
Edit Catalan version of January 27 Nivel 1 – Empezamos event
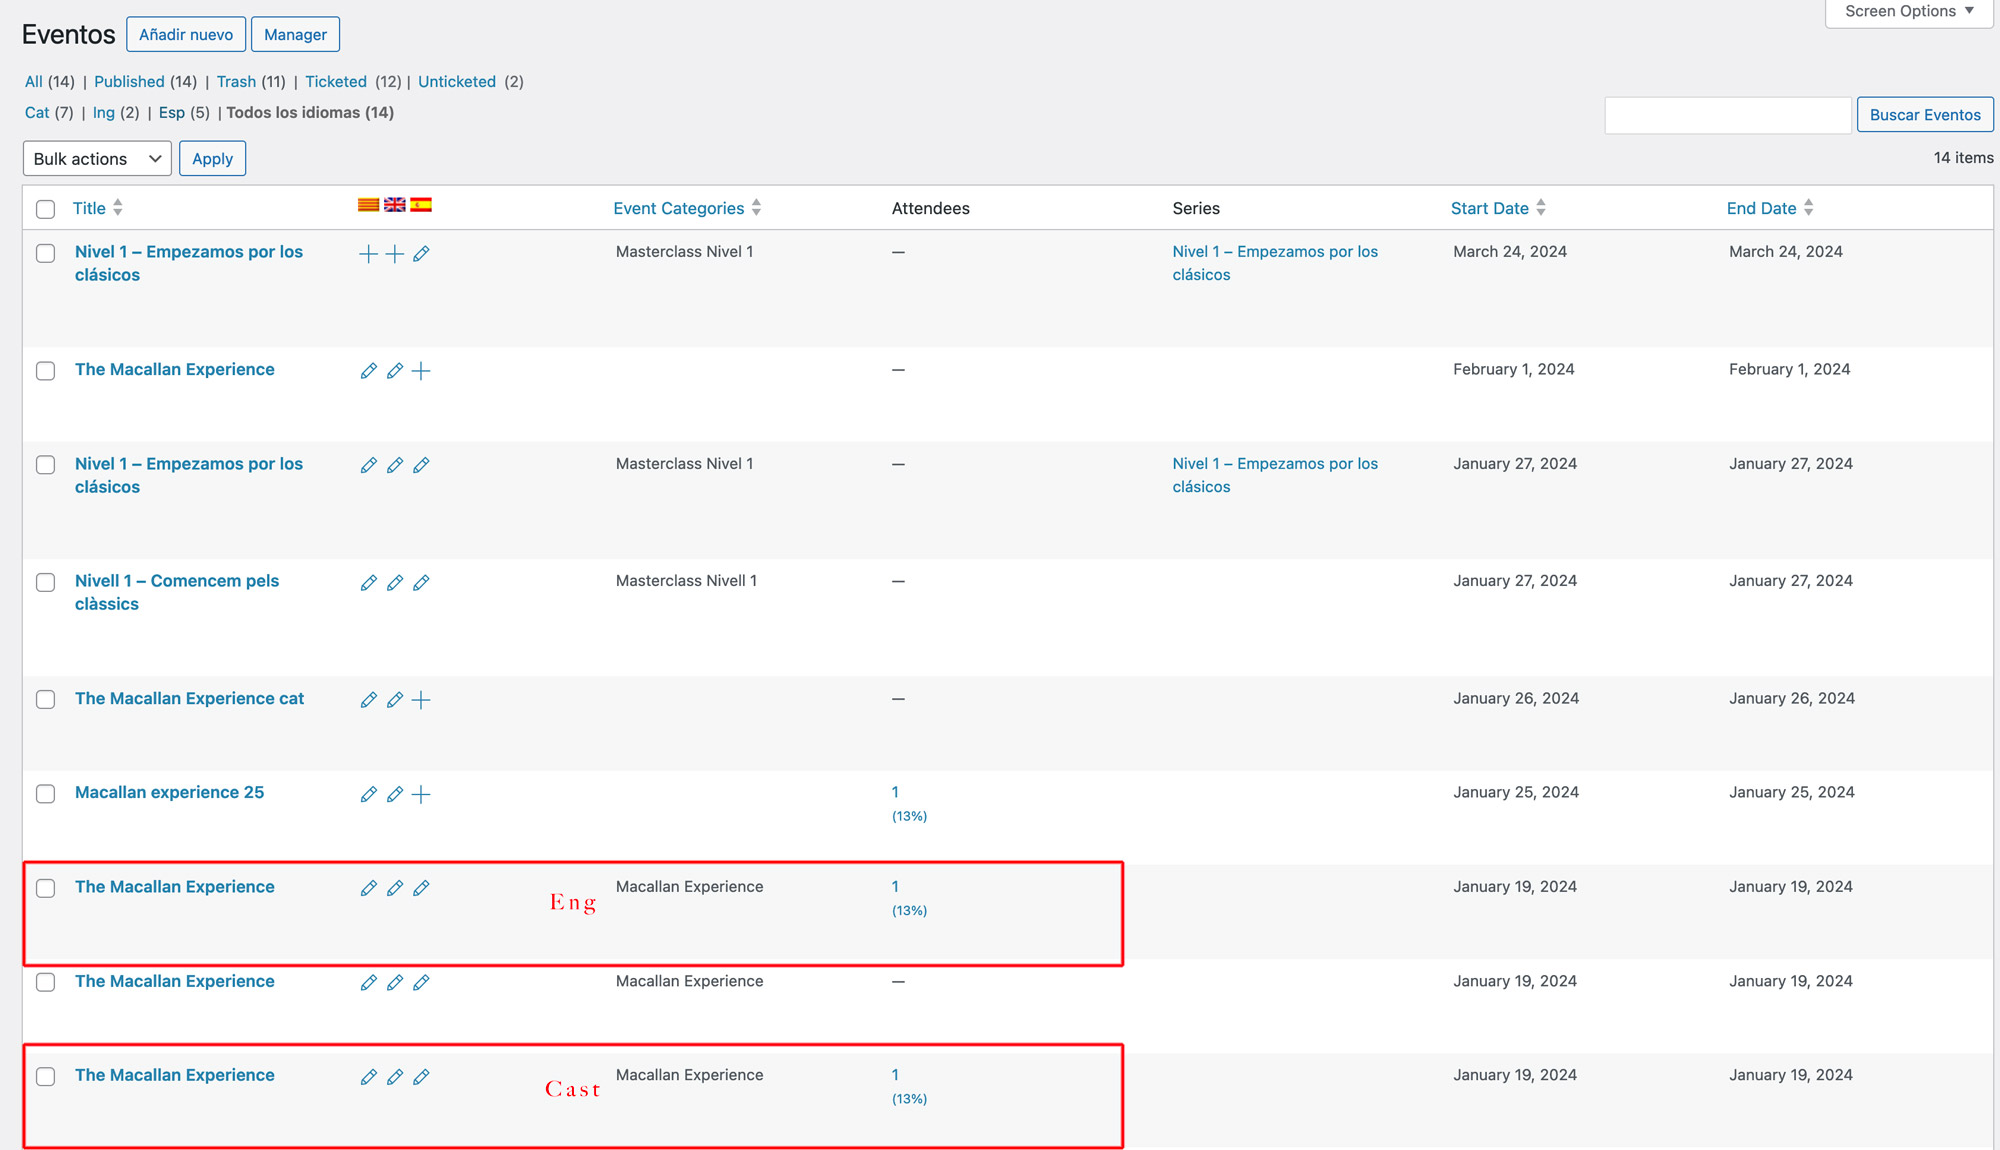[368, 466]
